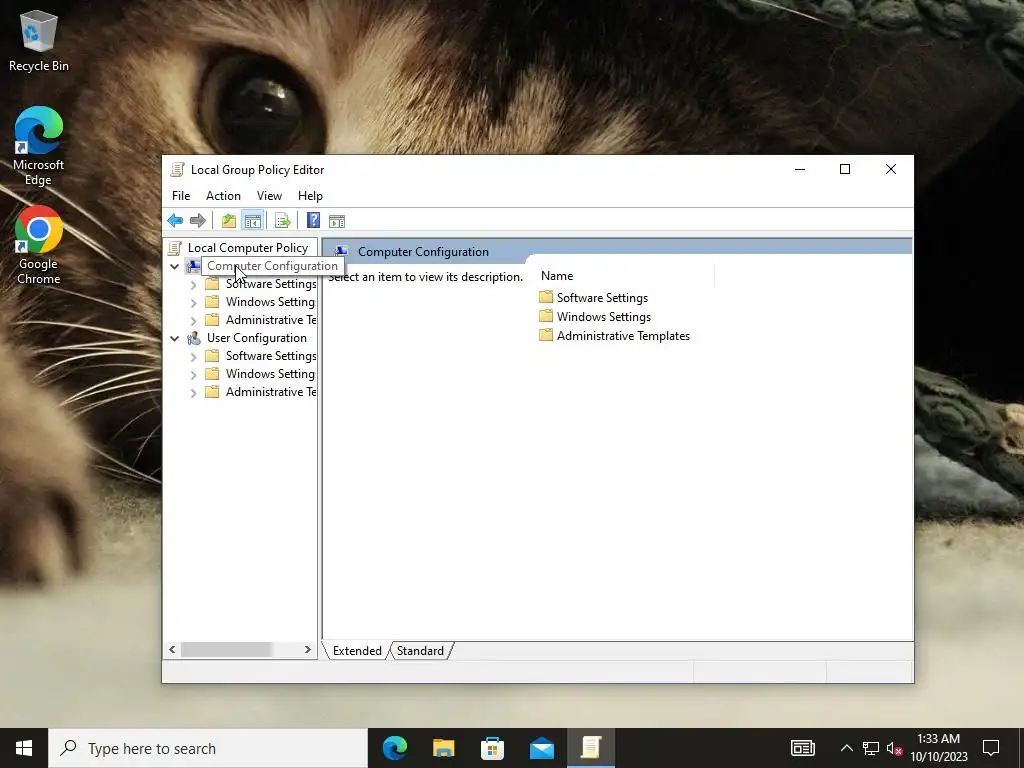Collapse the User Configuration tree node
Image resolution: width=1024 pixels, height=768 pixels.
[174, 338]
